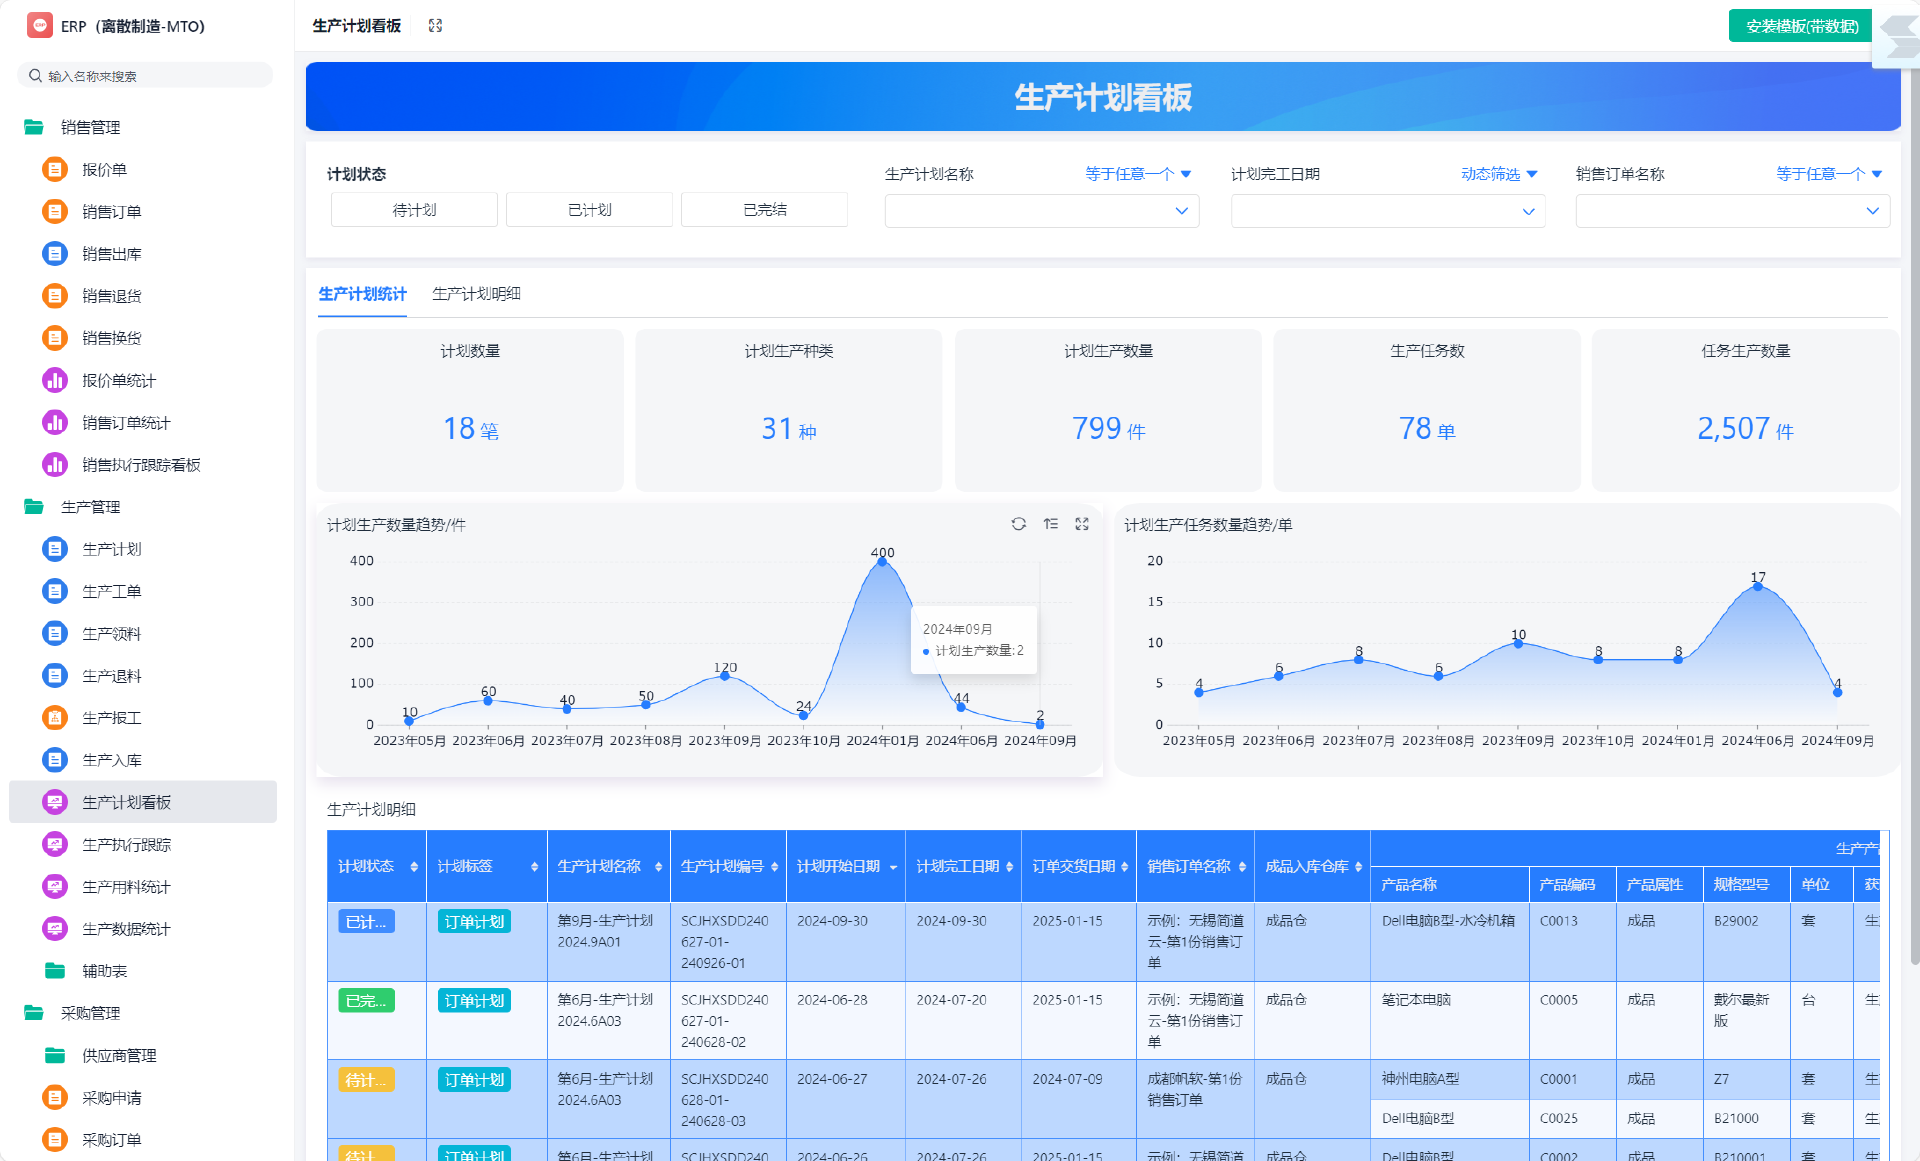Click 2024年01月 peak point 400

click(x=882, y=562)
